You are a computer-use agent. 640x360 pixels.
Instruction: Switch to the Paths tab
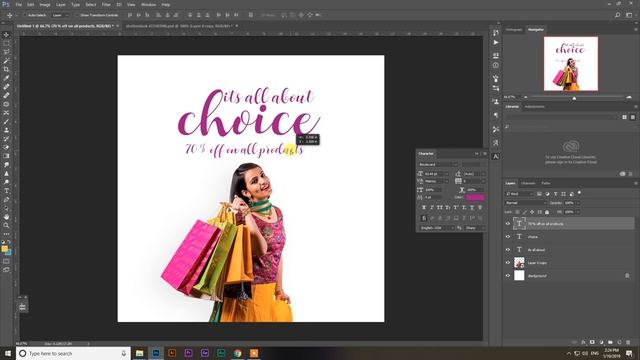pos(546,183)
